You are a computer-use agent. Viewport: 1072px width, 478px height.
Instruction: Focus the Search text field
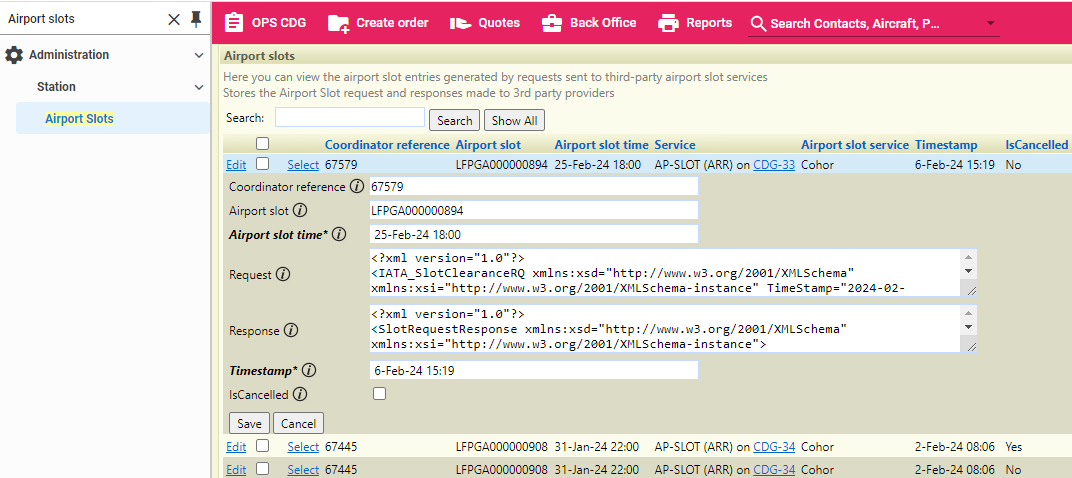coord(350,117)
